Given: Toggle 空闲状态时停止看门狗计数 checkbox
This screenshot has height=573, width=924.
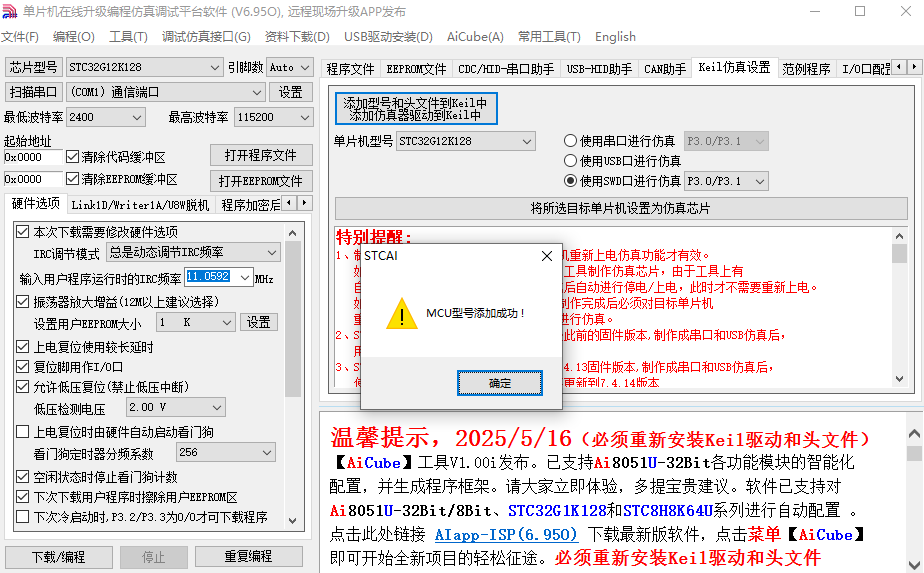Looking at the screenshot, I should point(22,476).
